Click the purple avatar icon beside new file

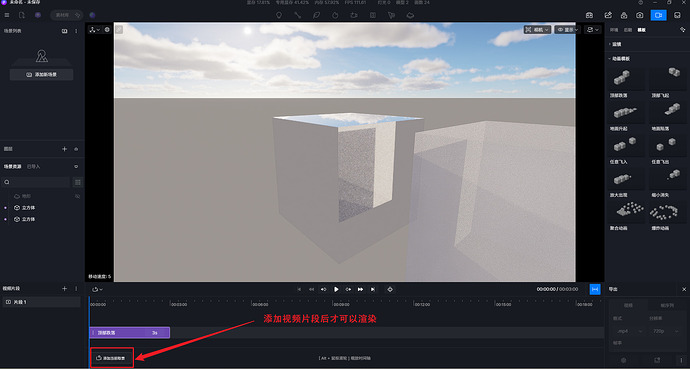click(38, 15)
